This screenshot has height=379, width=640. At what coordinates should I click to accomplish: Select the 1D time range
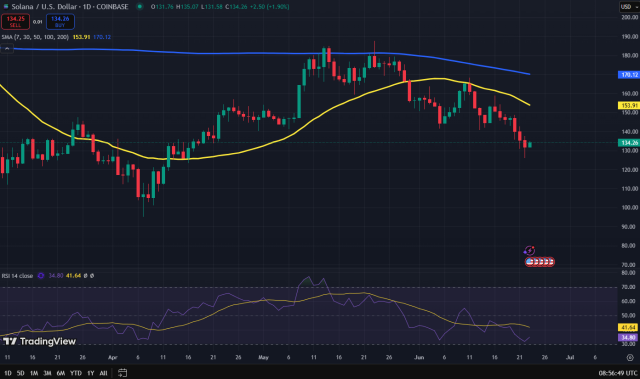[x=7, y=373]
